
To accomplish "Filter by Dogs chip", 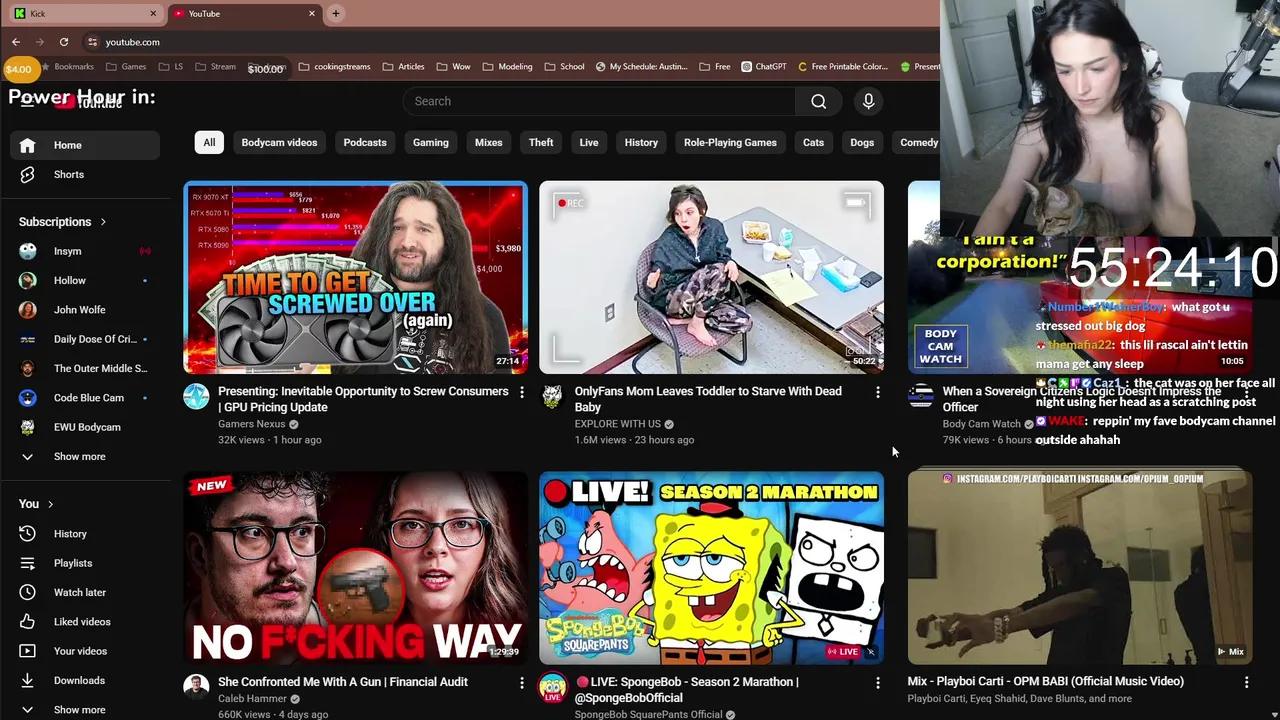I will pyautogui.click(x=862, y=142).
